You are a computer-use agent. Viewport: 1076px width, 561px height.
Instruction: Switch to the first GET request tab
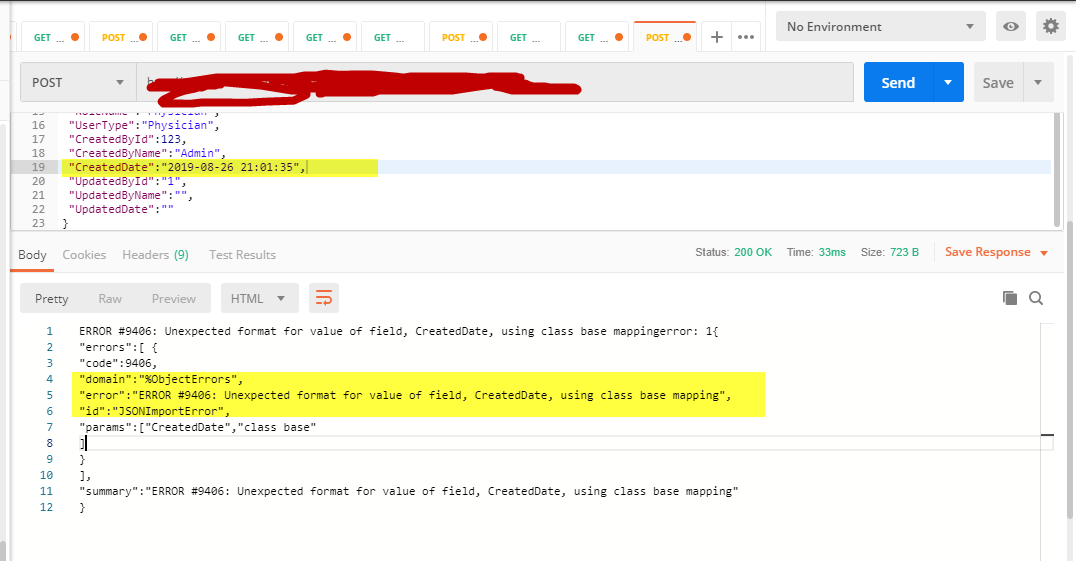tap(54, 37)
